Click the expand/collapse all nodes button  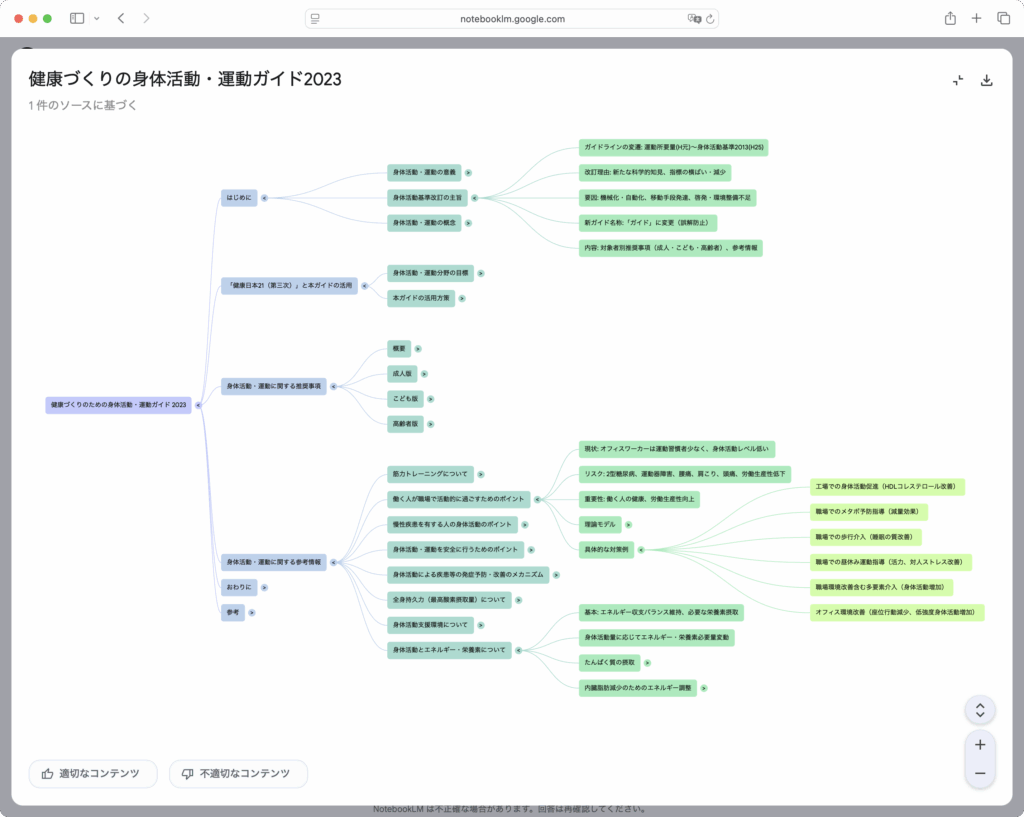pyautogui.click(x=980, y=710)
